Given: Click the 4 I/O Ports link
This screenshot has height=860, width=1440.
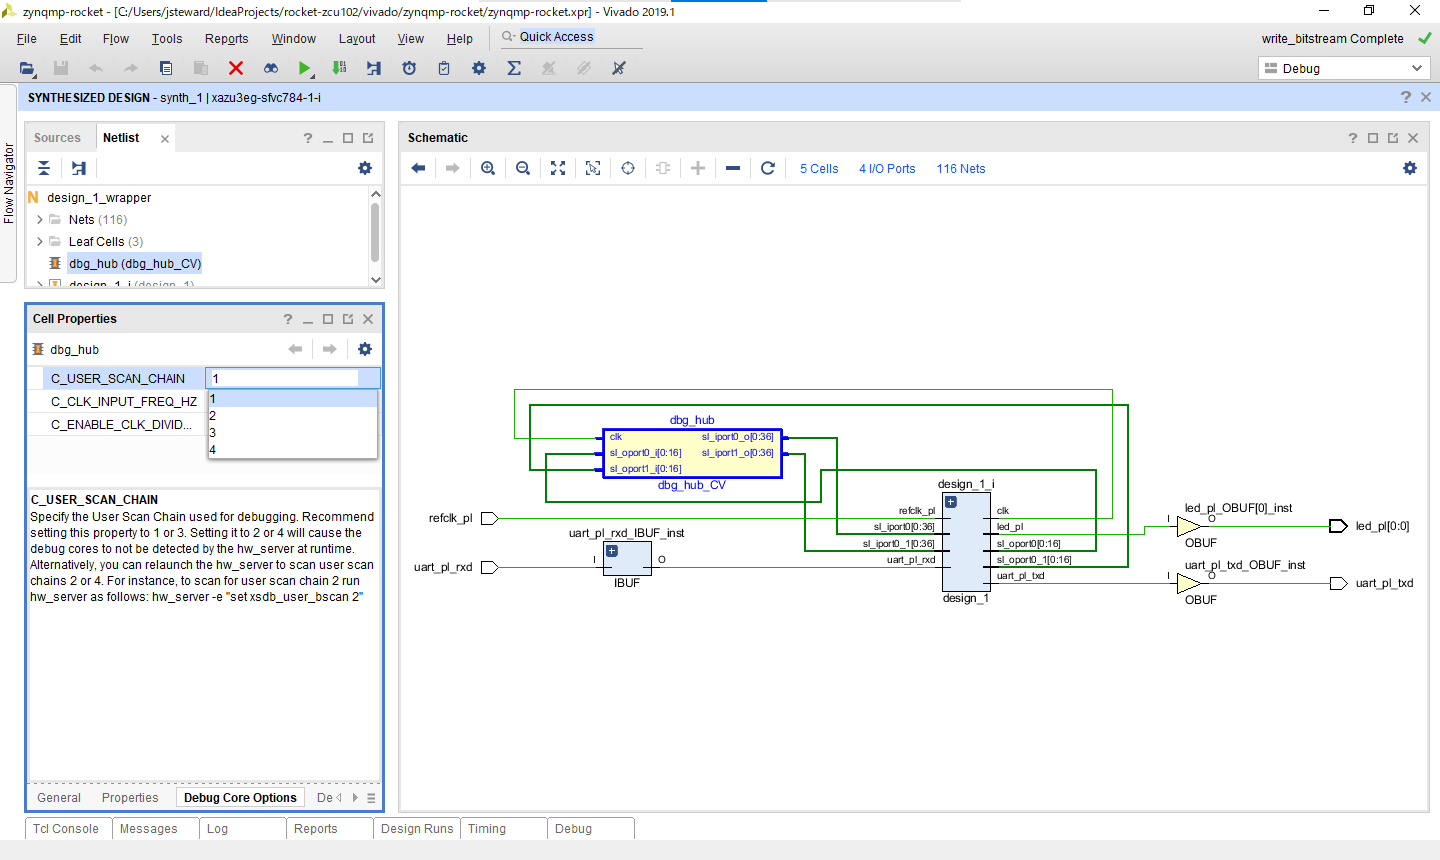Looking at the screenshot, I should pos(887,169).
